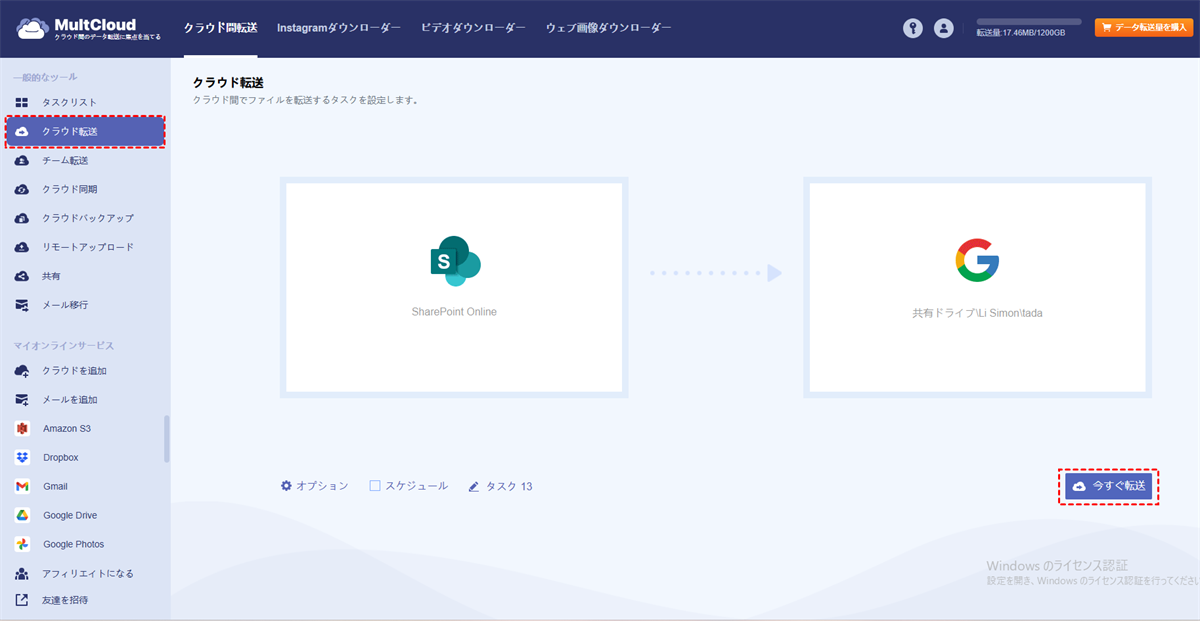
Task: Click the クラウドを追加 icon
Action: click(22, 371)
